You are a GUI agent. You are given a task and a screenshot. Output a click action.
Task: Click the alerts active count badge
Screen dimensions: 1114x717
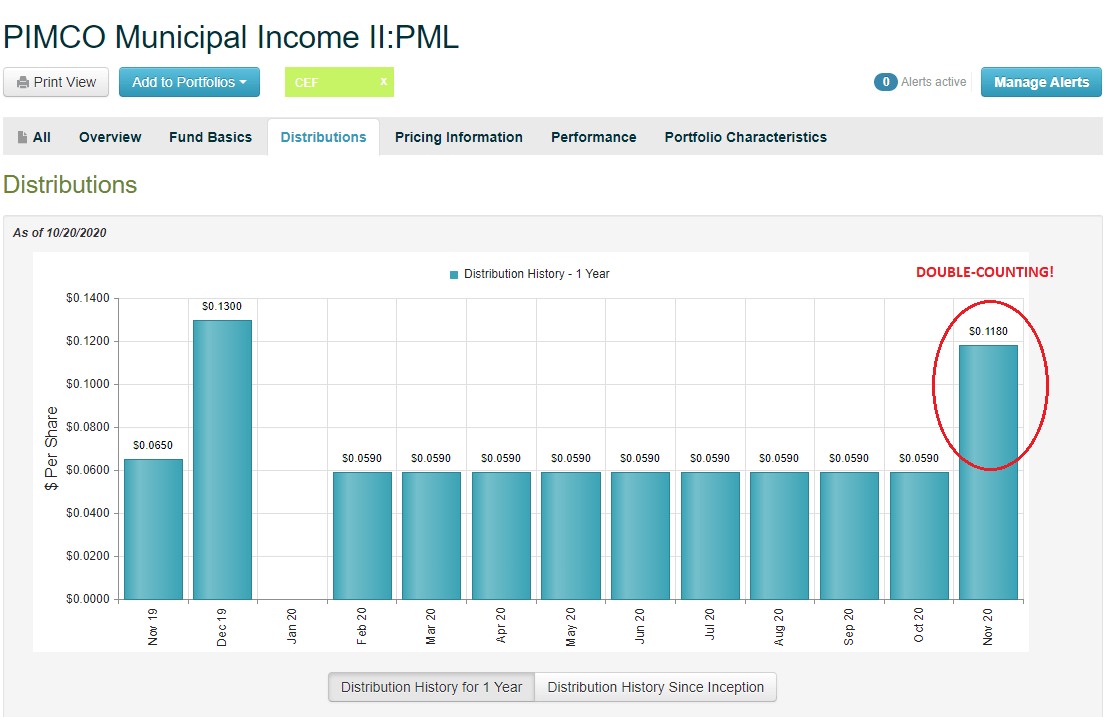click(x=885, y=82)
